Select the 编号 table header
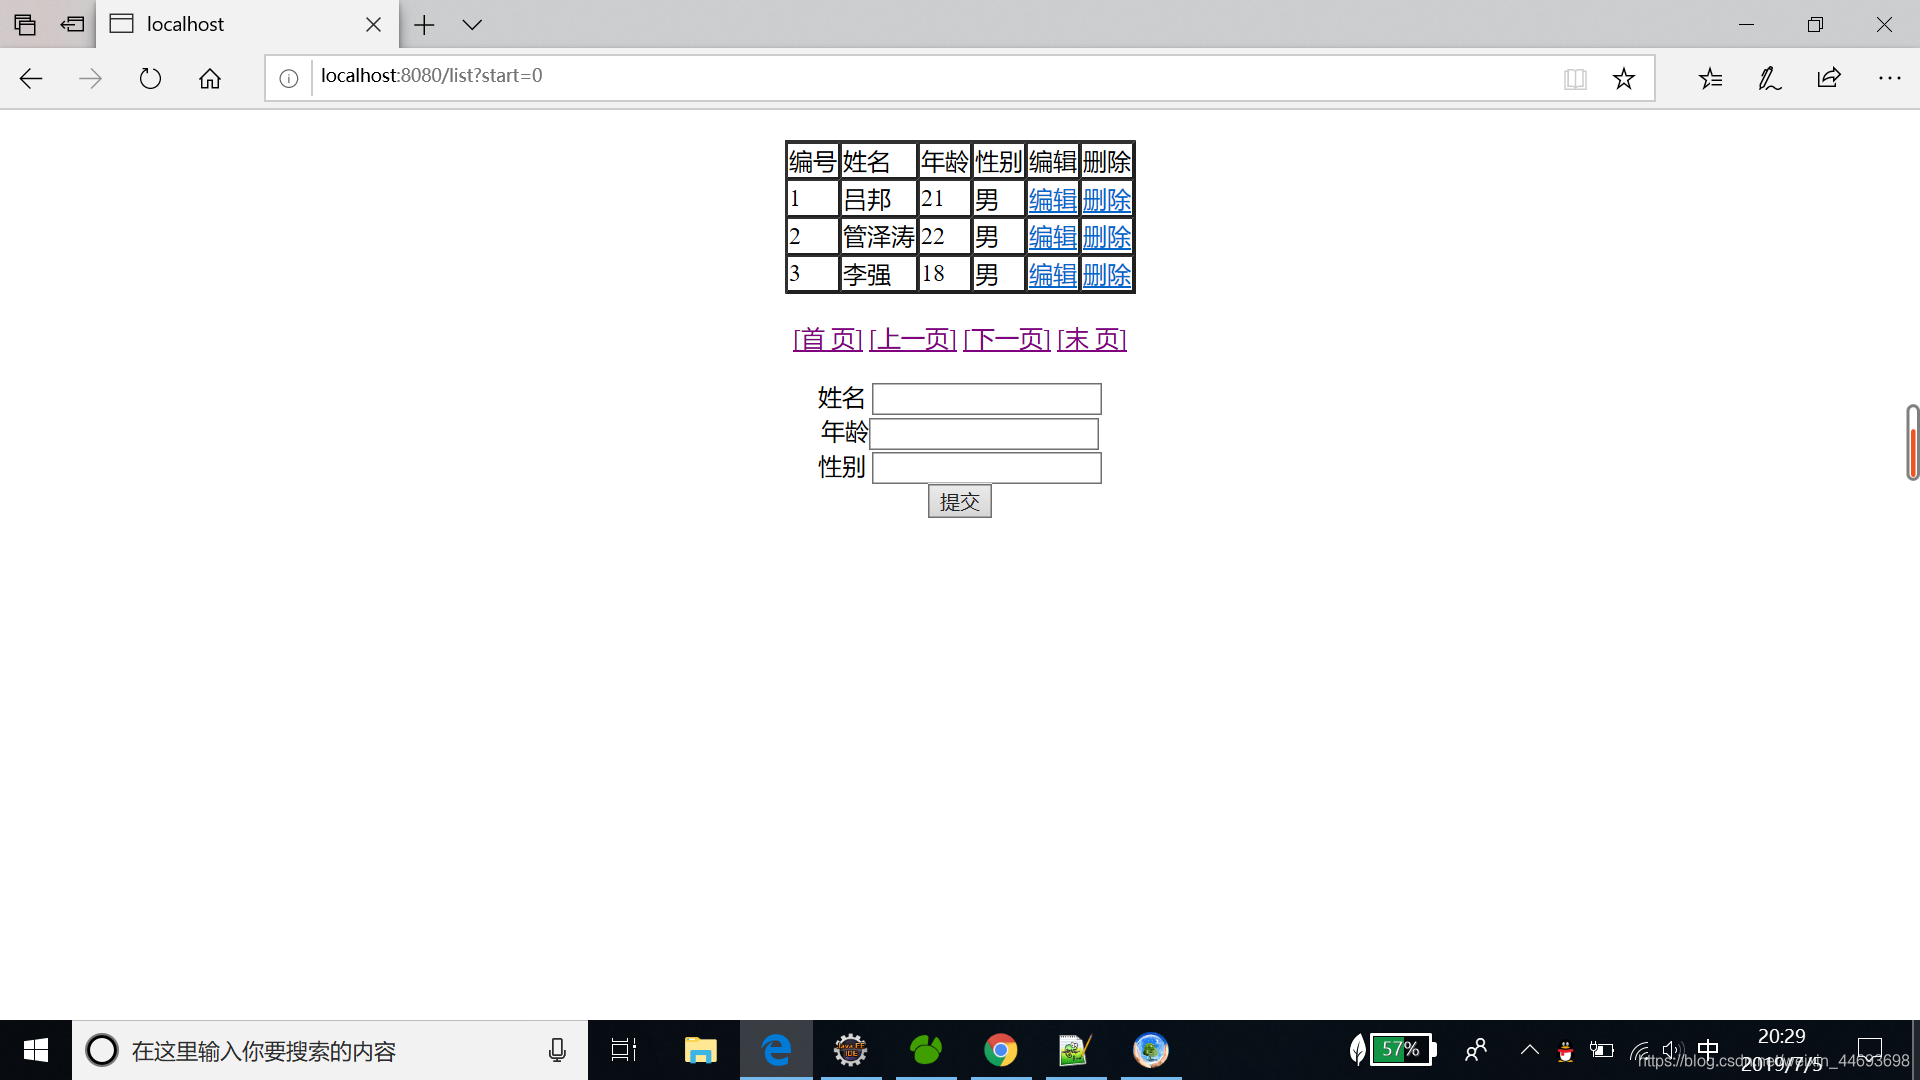The height and width of the screenshot is (1080, 1920). click(x=812, y=161)
